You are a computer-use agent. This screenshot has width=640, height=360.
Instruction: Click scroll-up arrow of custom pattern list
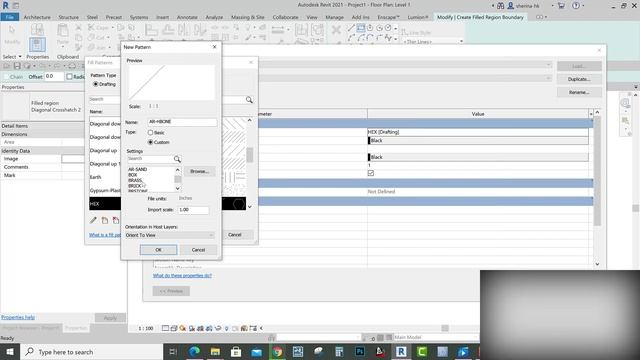(178, 169)
